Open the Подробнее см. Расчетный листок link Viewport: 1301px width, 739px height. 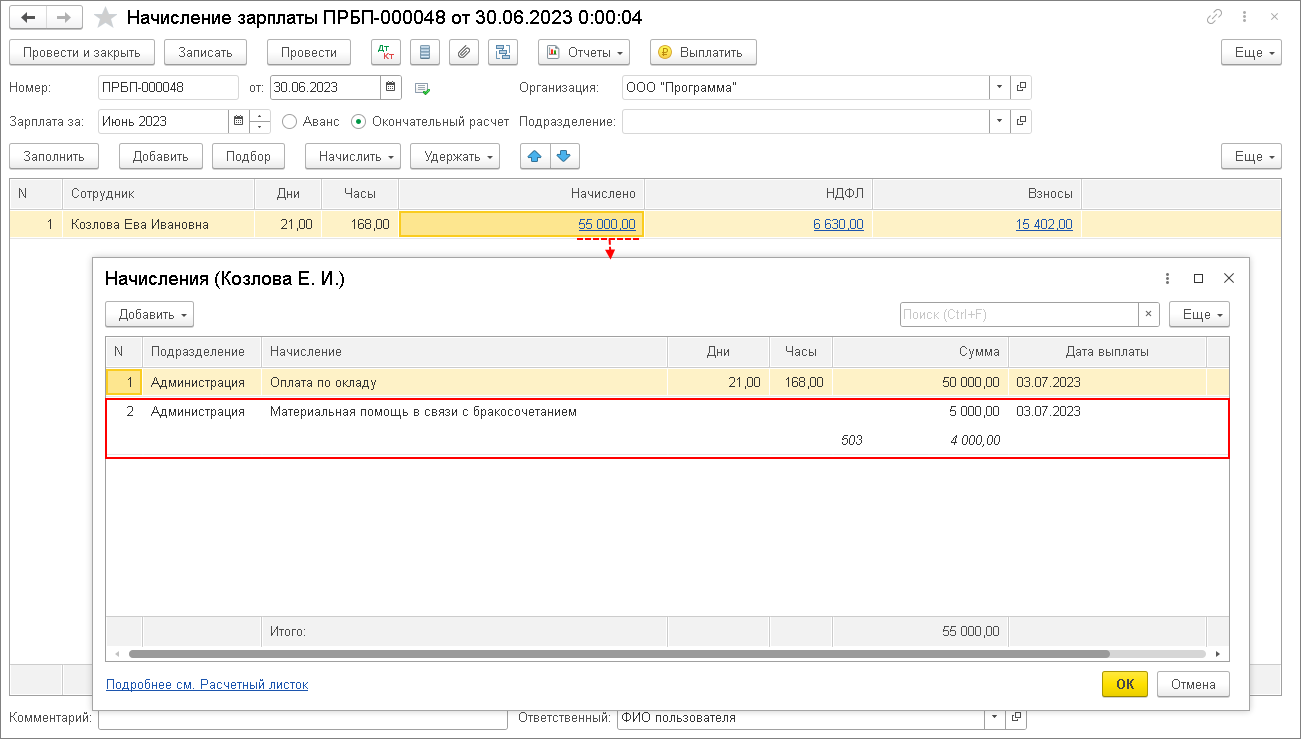(207, 685)
